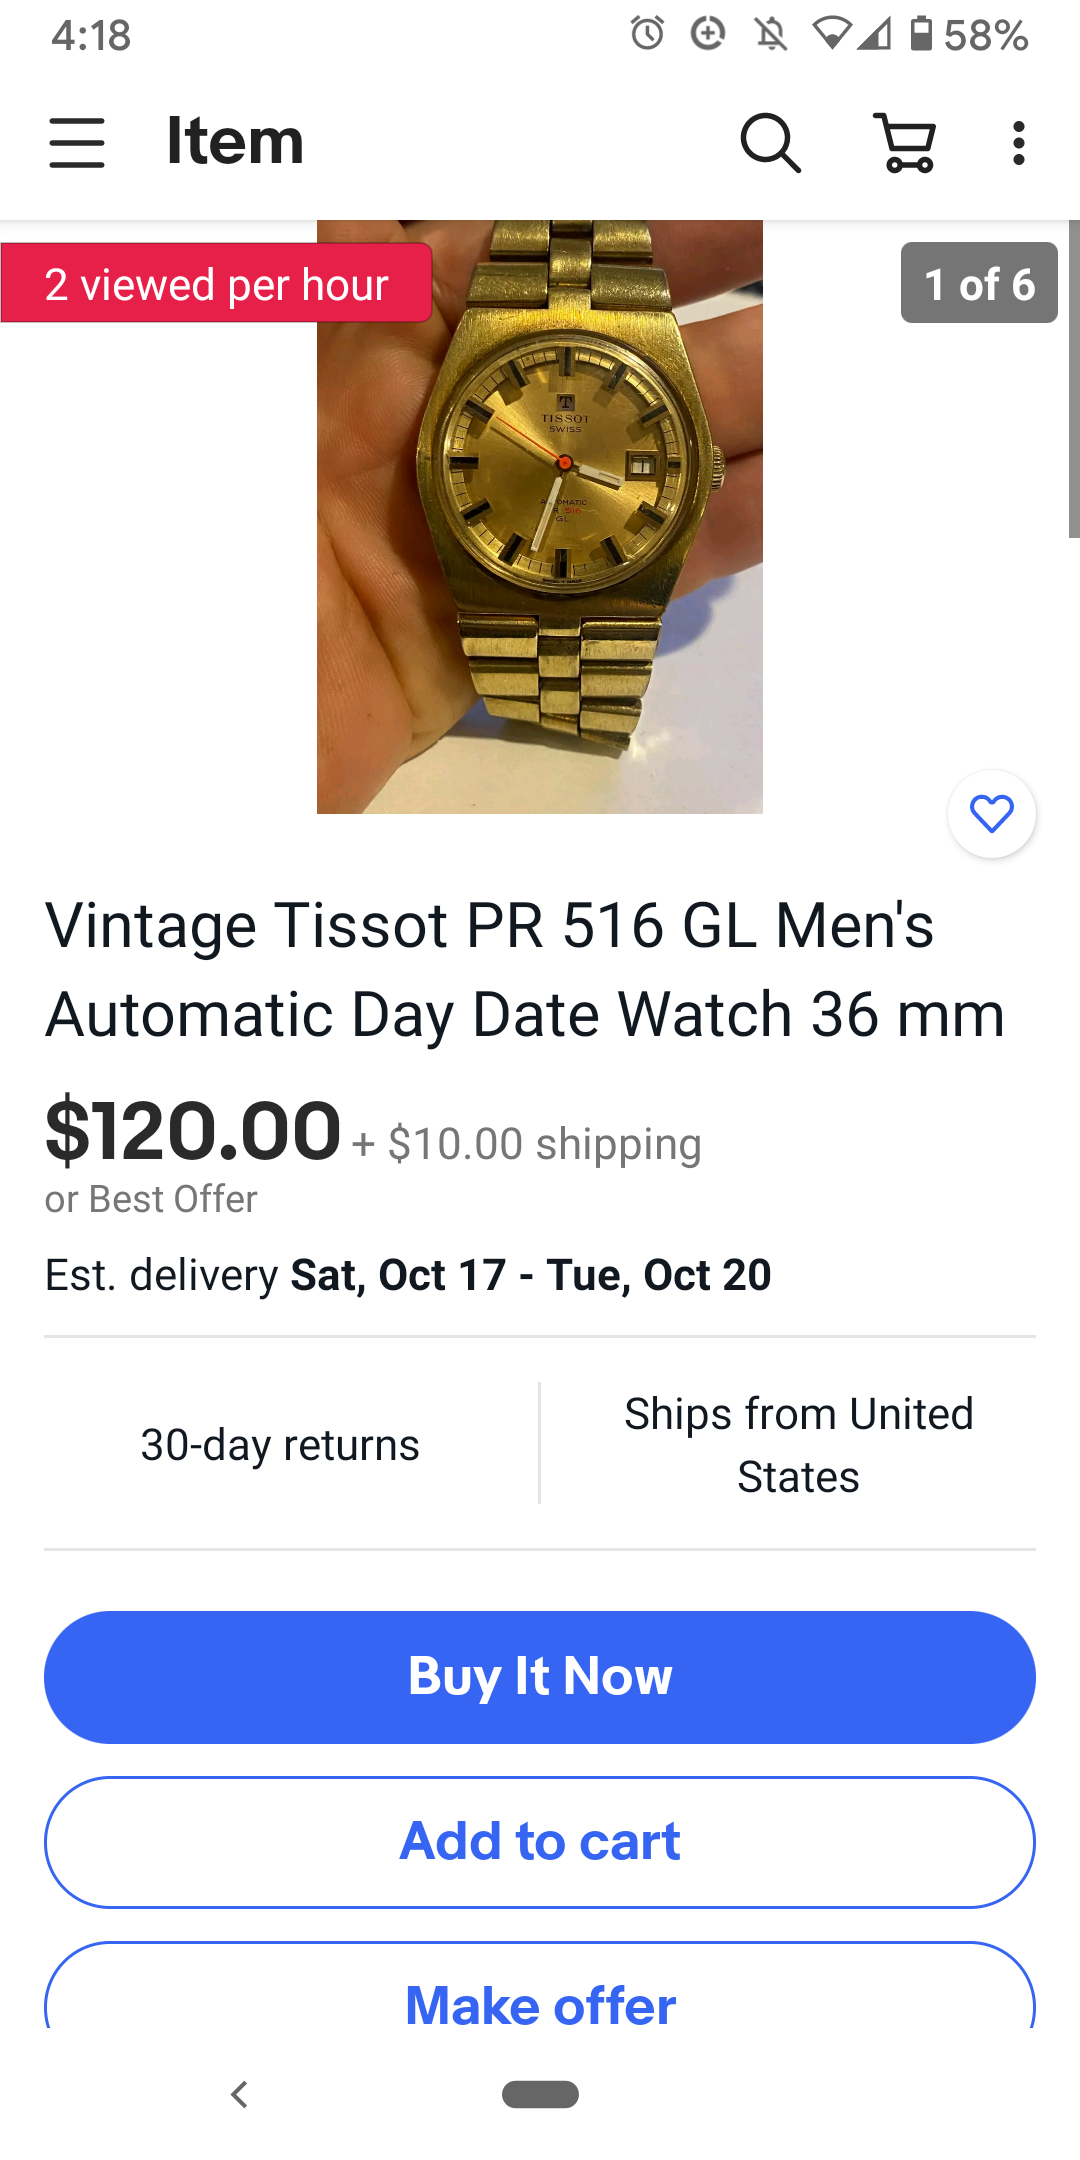
Task: Open the three-dot overflow menu
Action: (x=1018, y=143)
